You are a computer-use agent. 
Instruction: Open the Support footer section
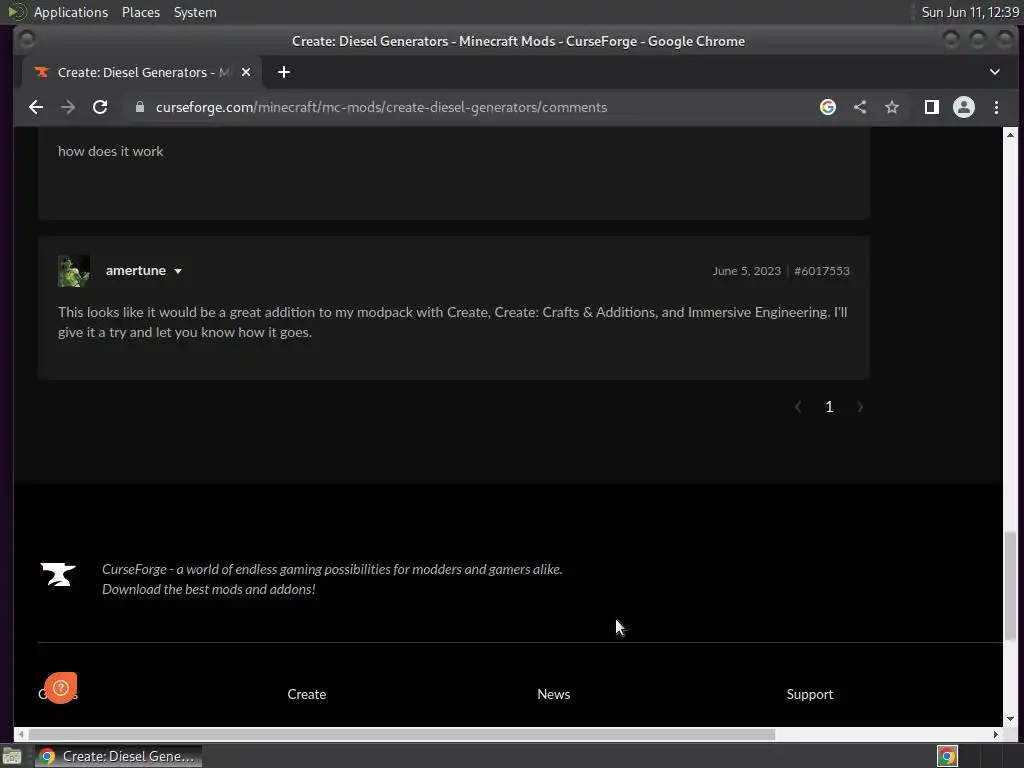coord(810,694)
